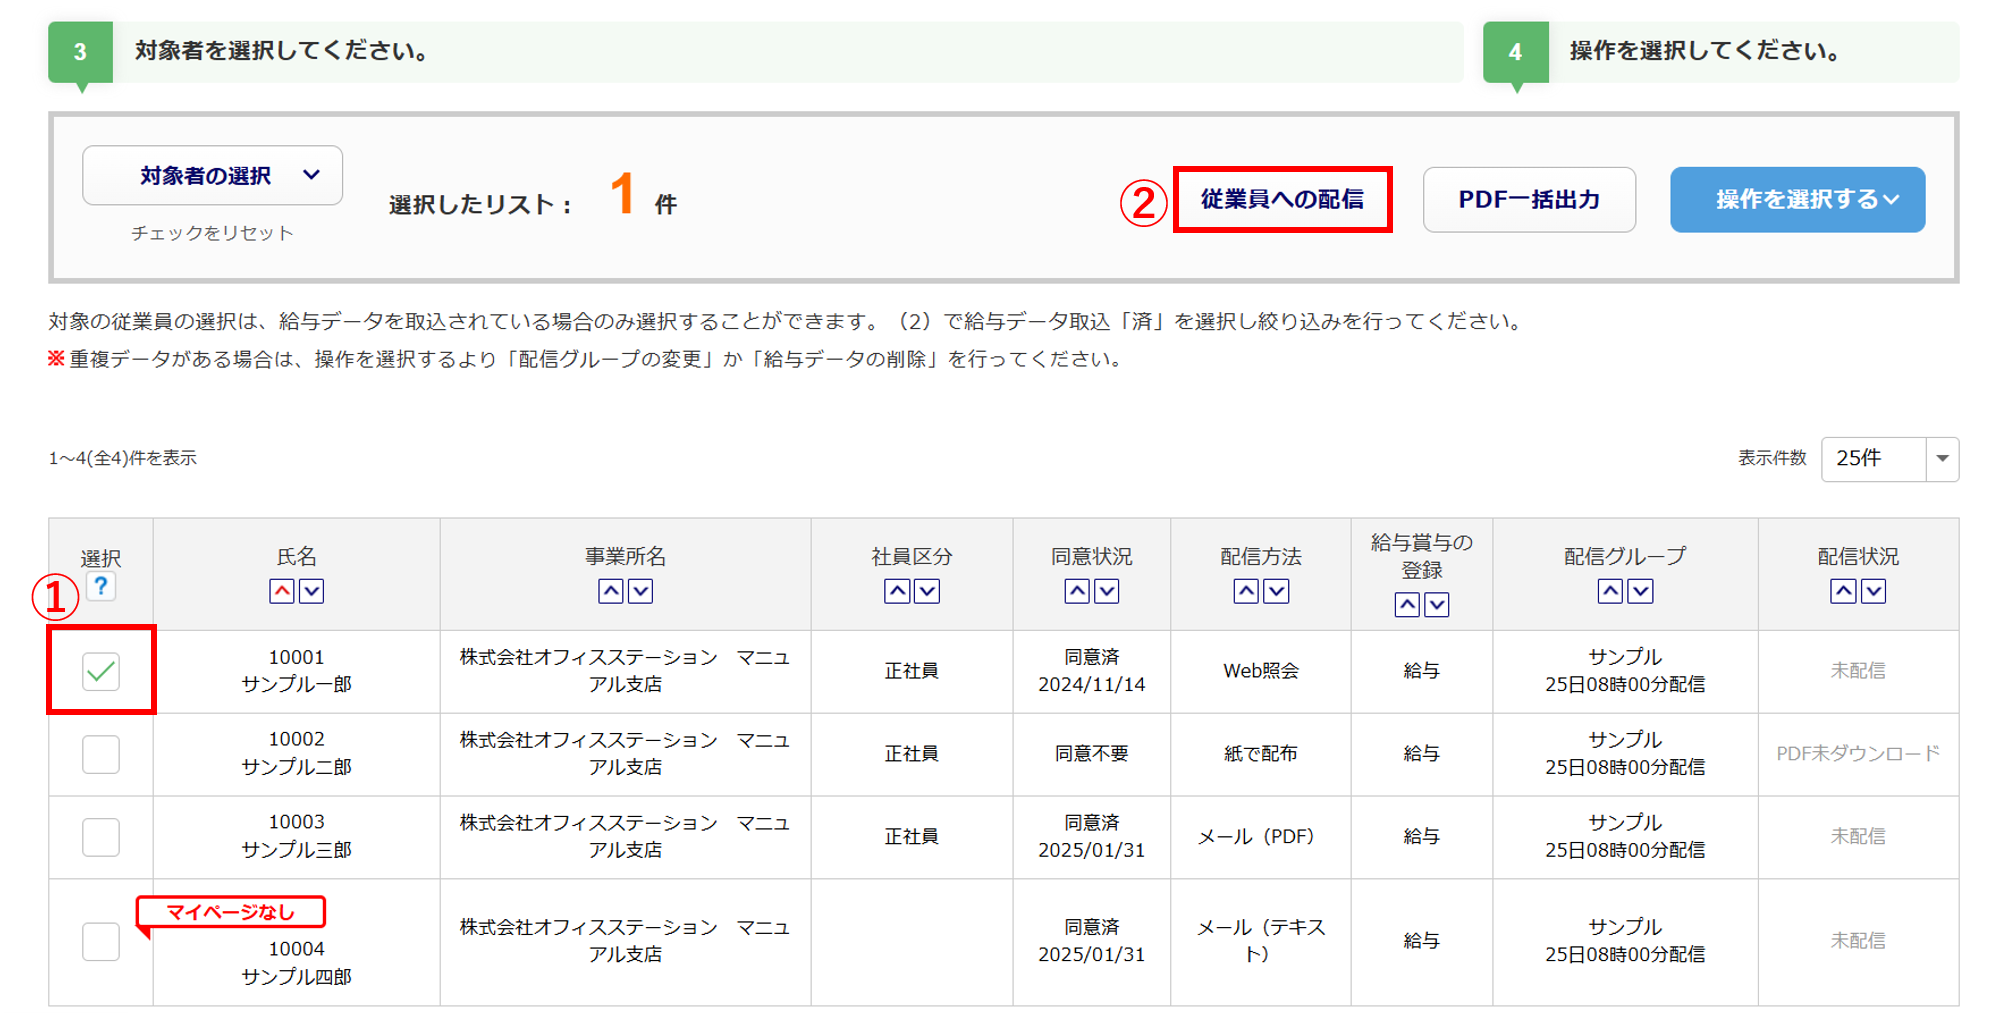The image size is (2004, 1036).
Task: Click the PDF一括出力 button
Action: (1529, 200)
